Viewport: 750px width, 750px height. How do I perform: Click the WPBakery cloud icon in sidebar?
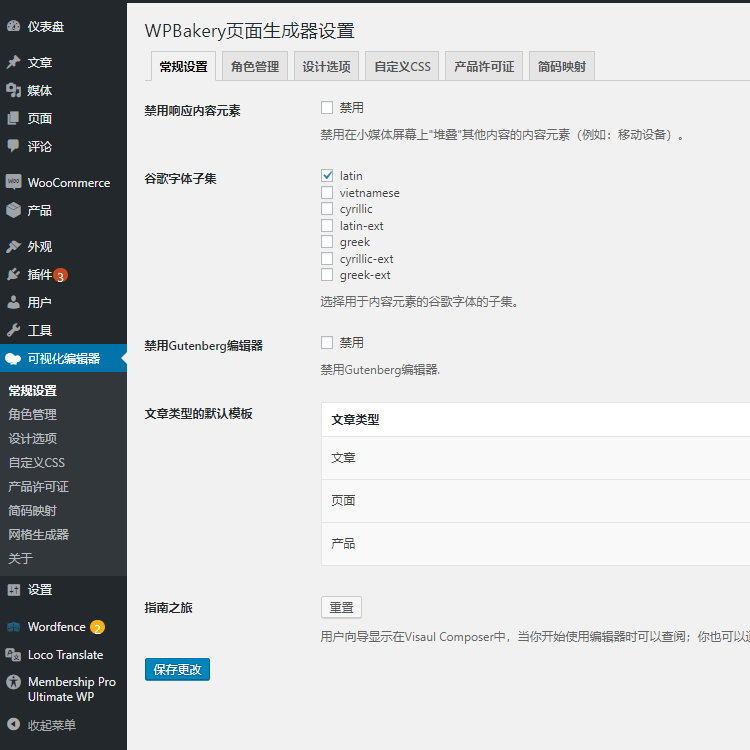(13, 359)
